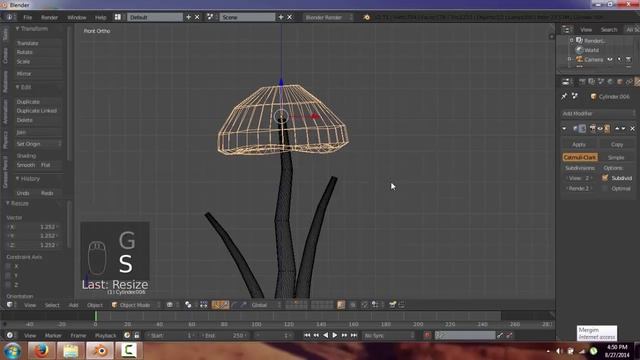640x360 pixels.
Task: Click the properties editor type icon
Action: click(x=566, y=82)
